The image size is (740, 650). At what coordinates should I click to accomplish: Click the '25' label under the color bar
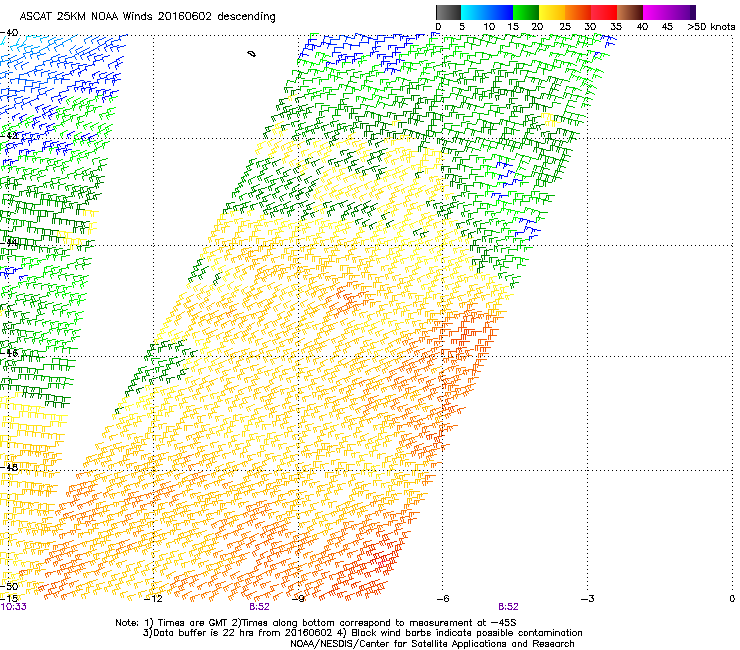(x=565, y=26)
